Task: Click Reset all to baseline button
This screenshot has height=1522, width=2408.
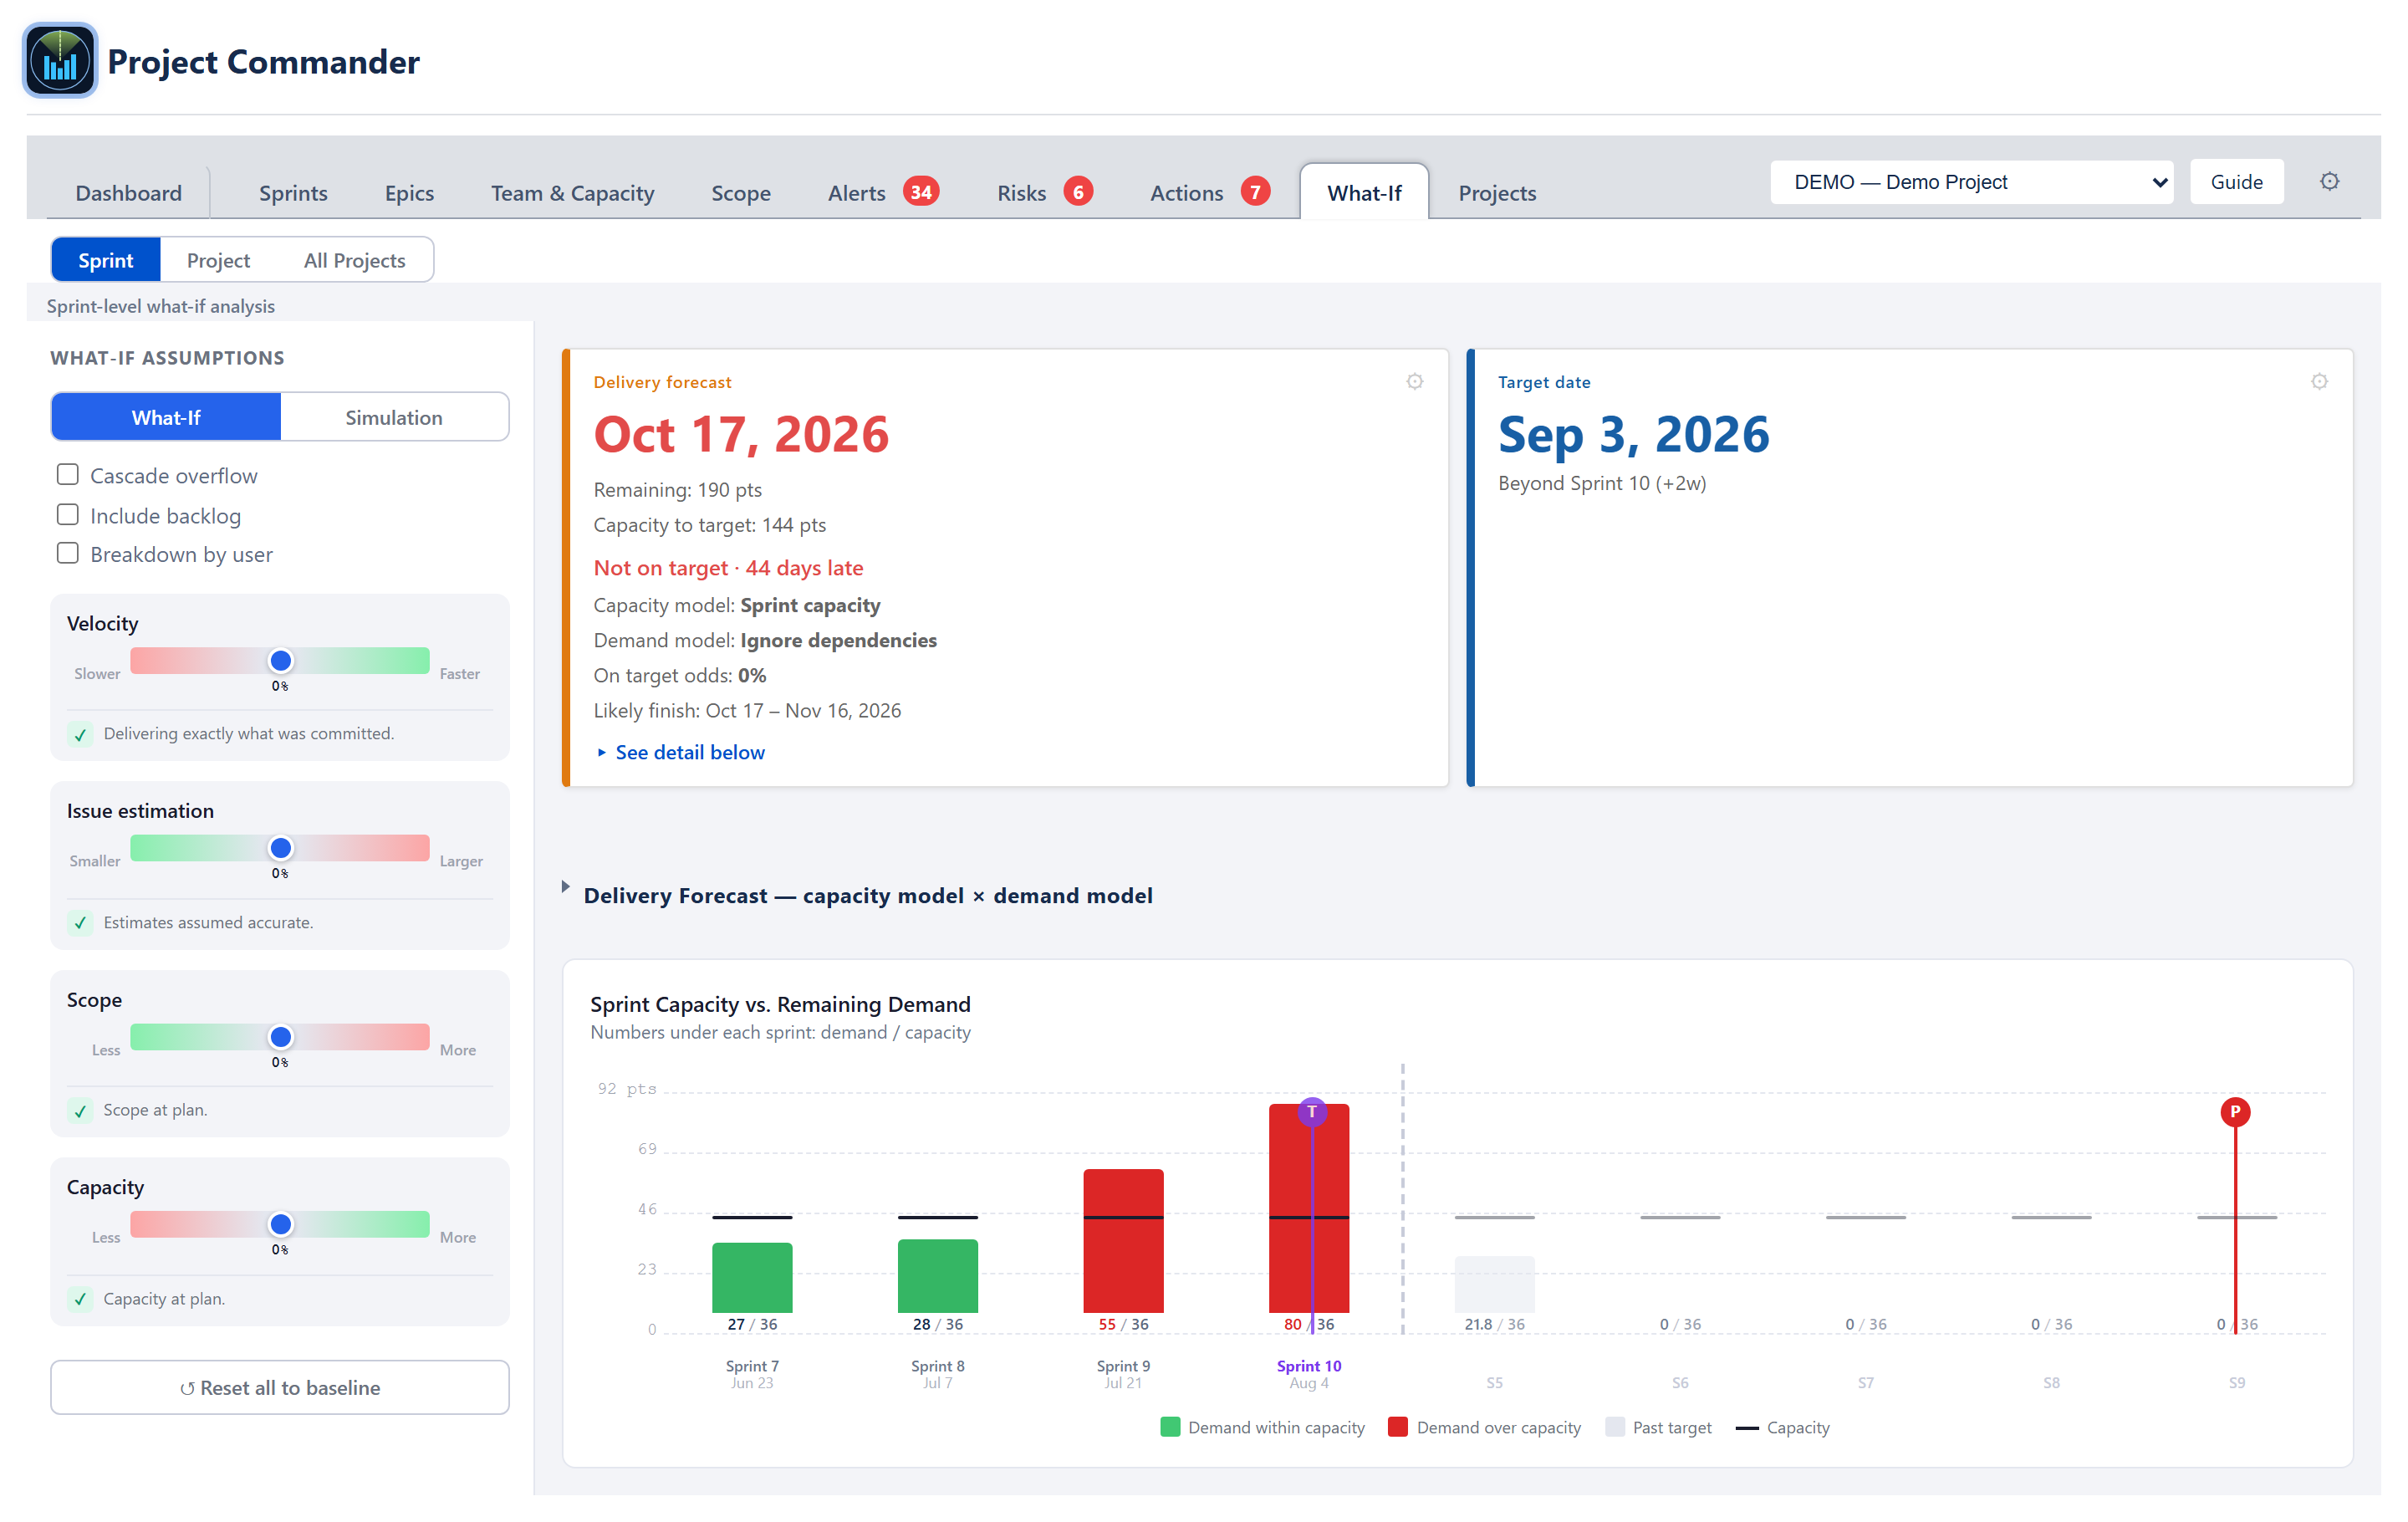Action: point(280,1387)
